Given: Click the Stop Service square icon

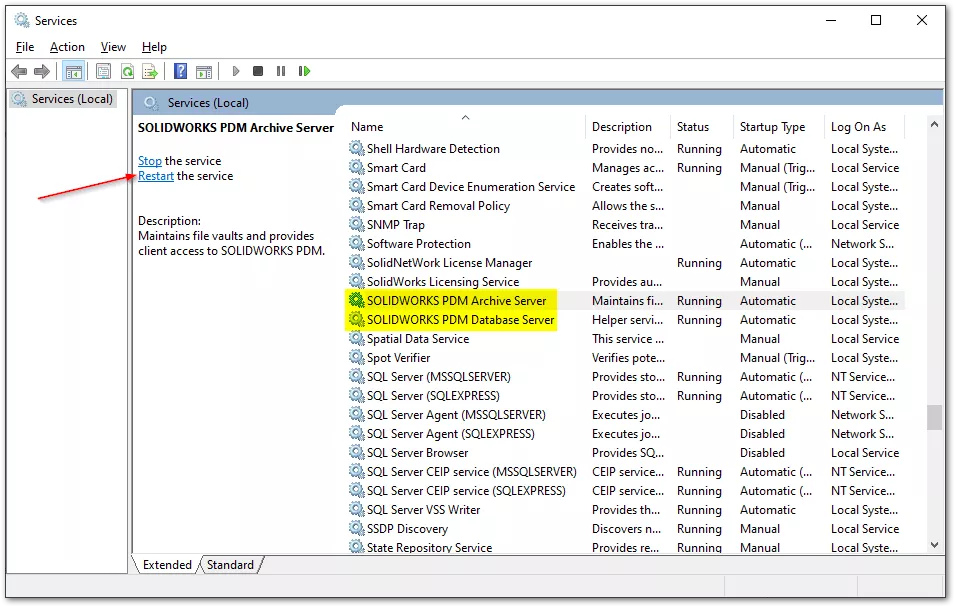Looking at the screenshot, I should (258, 71).
